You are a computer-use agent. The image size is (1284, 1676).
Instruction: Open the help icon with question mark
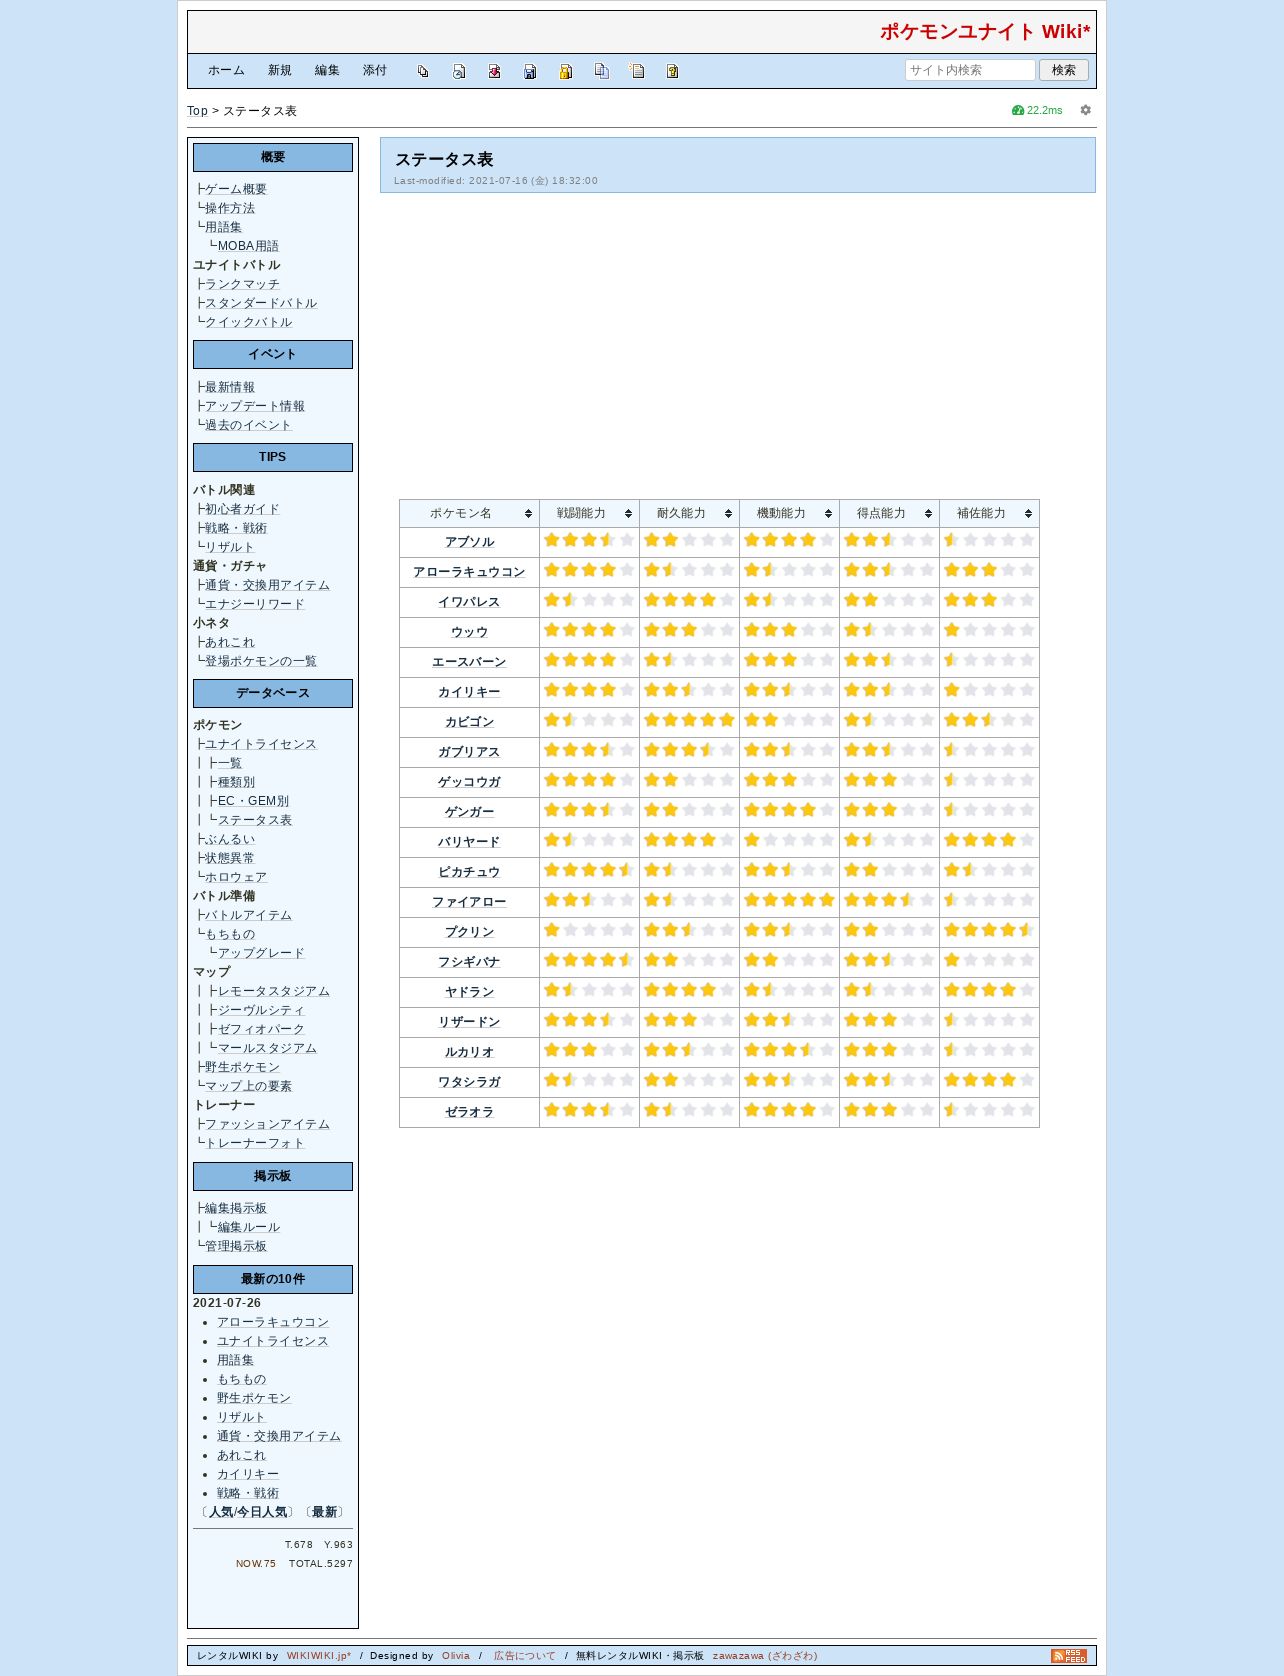672,71
